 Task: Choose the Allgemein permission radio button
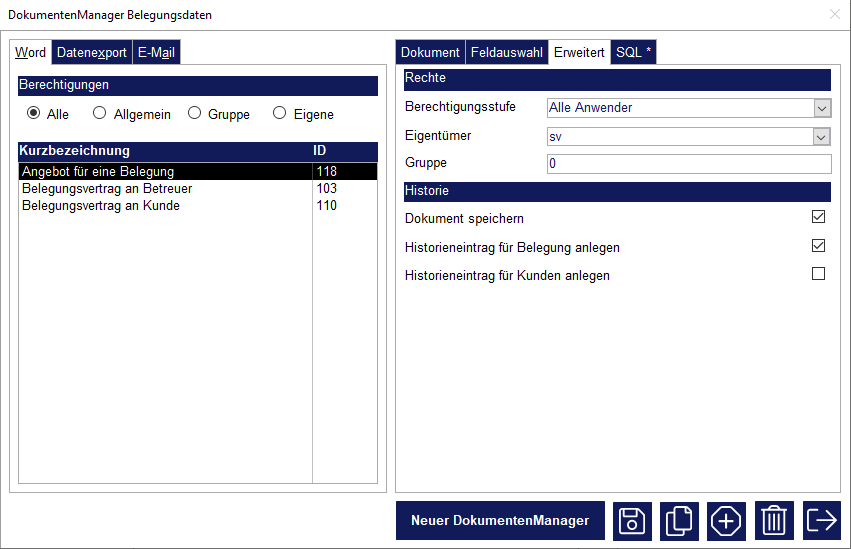coord(100,114)
